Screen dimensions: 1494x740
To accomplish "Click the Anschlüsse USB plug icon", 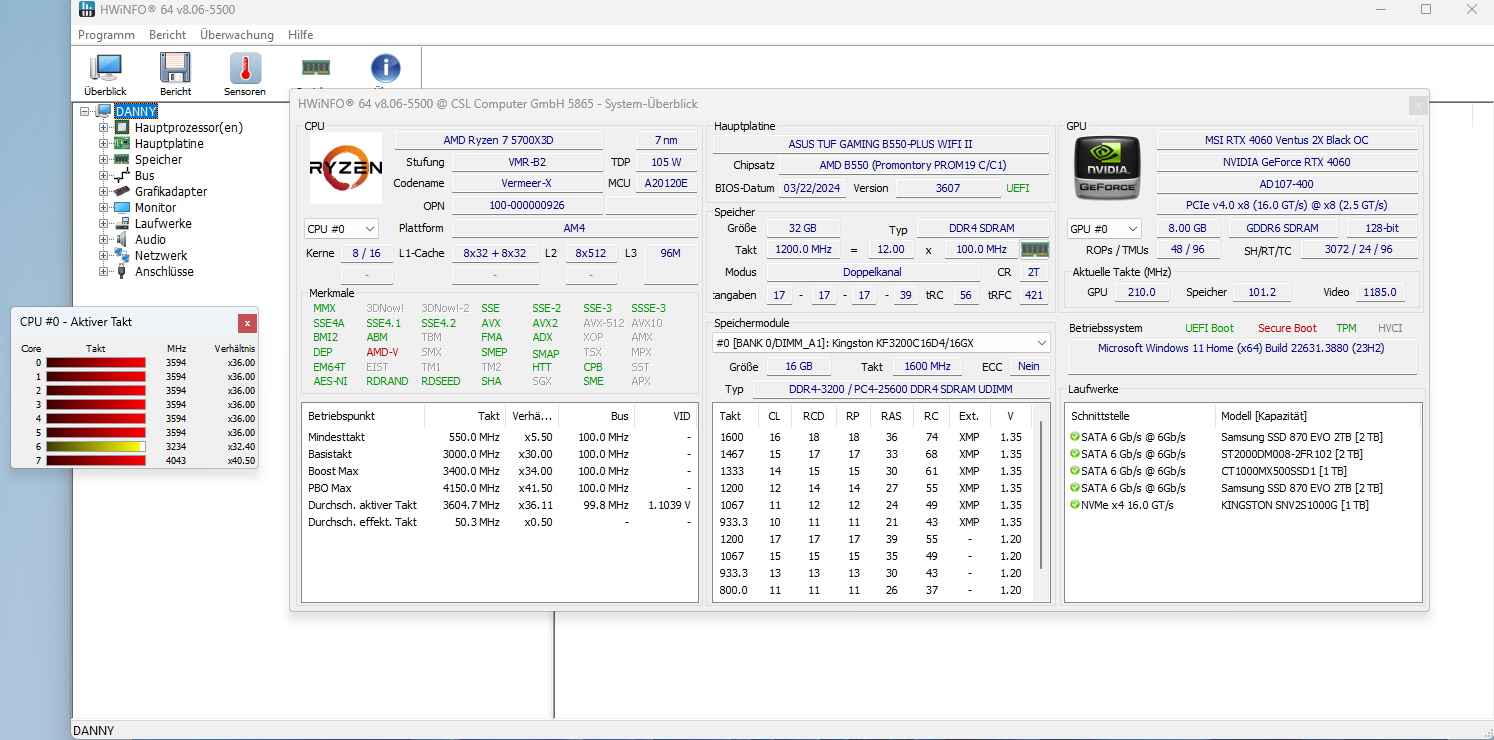I will point(122,272).
